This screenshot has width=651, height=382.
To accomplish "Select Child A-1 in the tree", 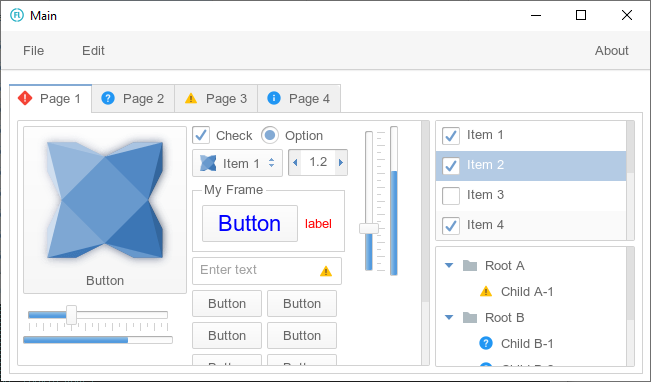I will [x=527, y=291].
